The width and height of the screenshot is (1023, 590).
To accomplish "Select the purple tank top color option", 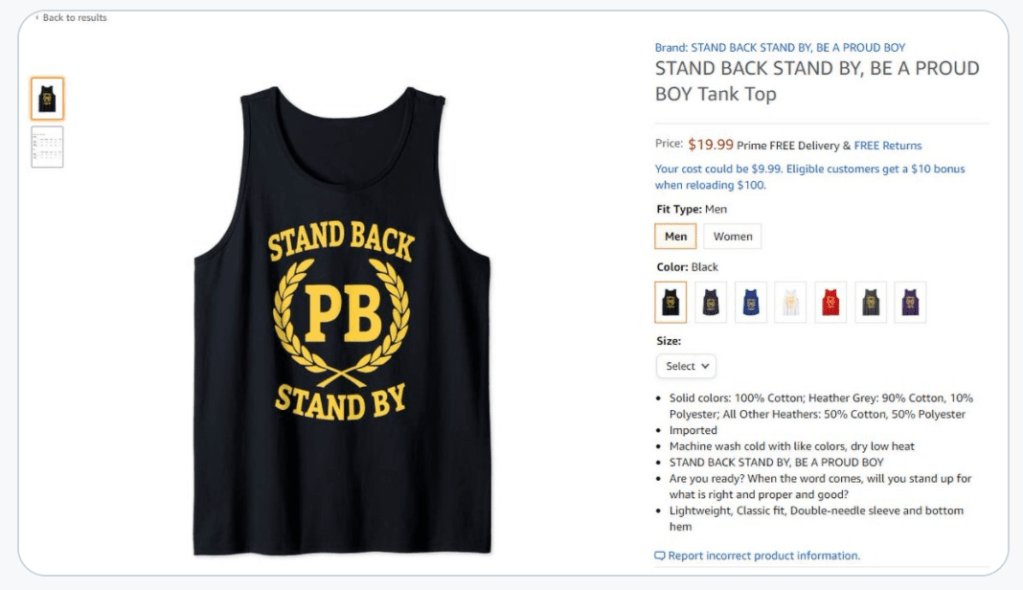I will (910, 302).
